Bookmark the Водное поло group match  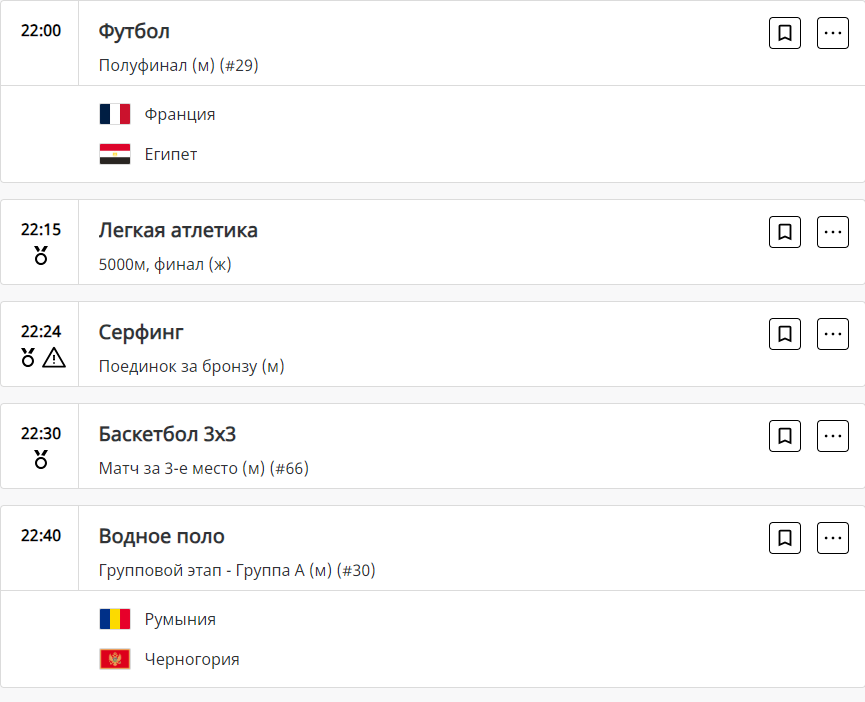point(785,538)
